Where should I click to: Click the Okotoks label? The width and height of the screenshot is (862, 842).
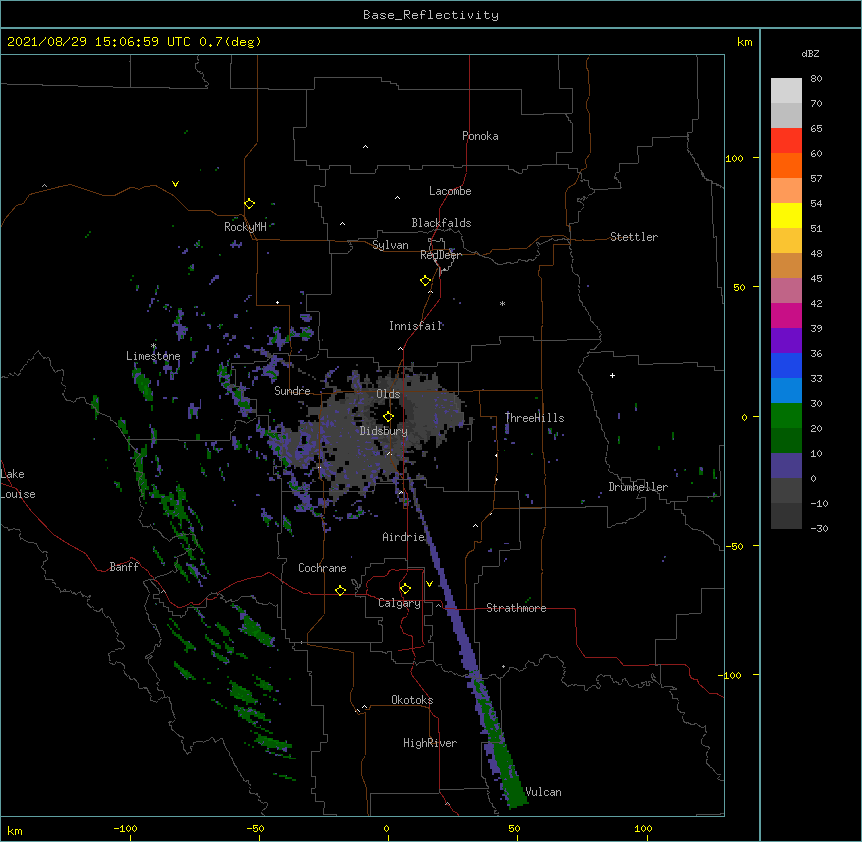(412, 700)
